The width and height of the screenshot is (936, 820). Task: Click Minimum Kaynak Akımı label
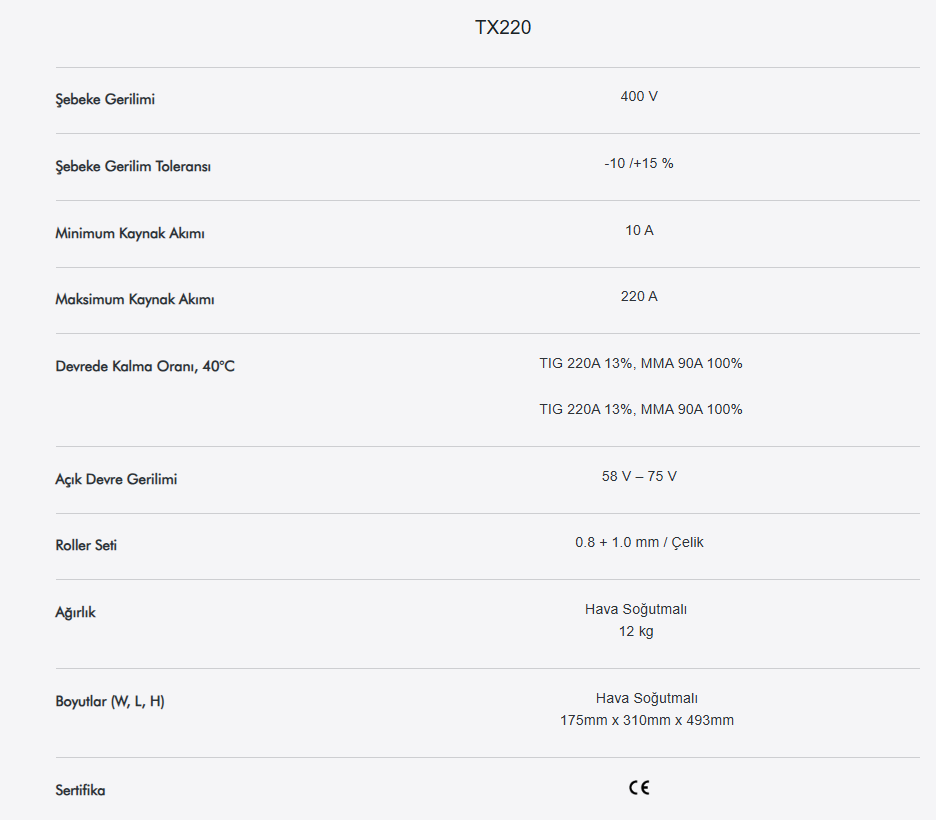click(130, 233)
